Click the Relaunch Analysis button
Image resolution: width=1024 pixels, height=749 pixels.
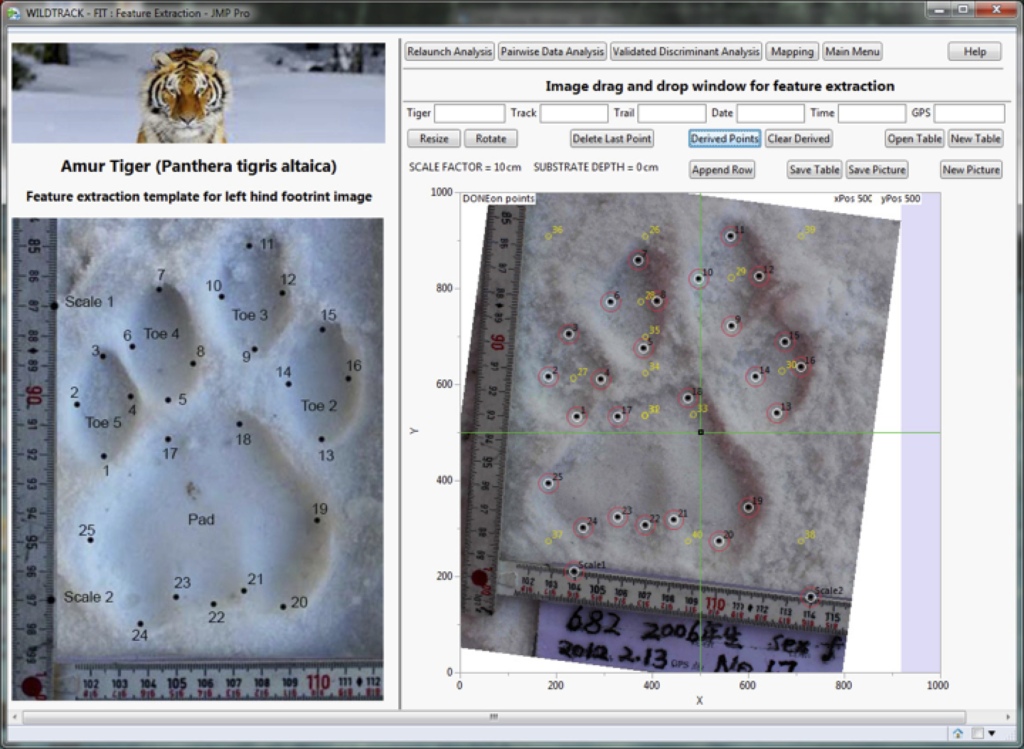point(449,52)
